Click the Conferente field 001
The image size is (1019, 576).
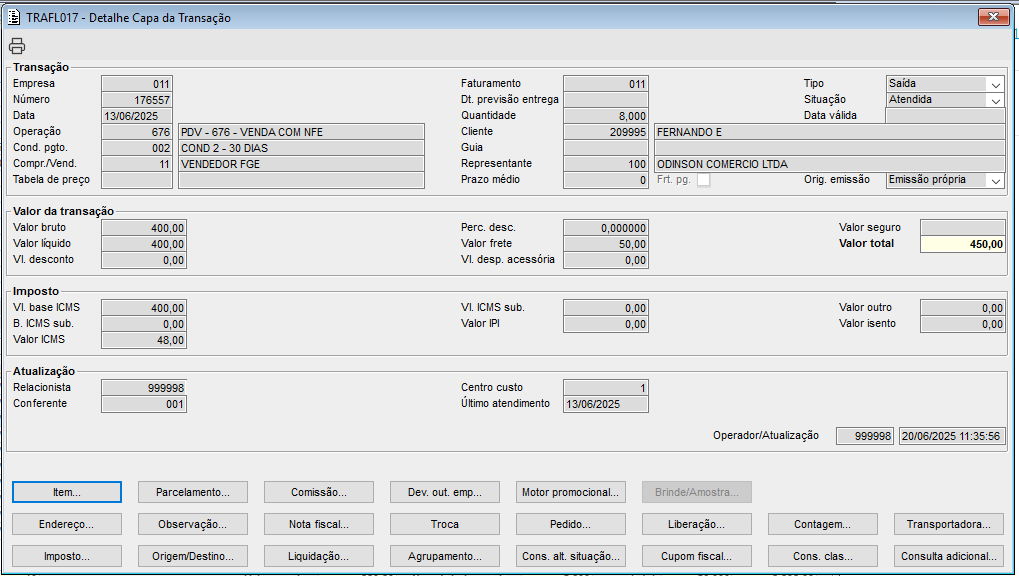(x=144, y=404)
